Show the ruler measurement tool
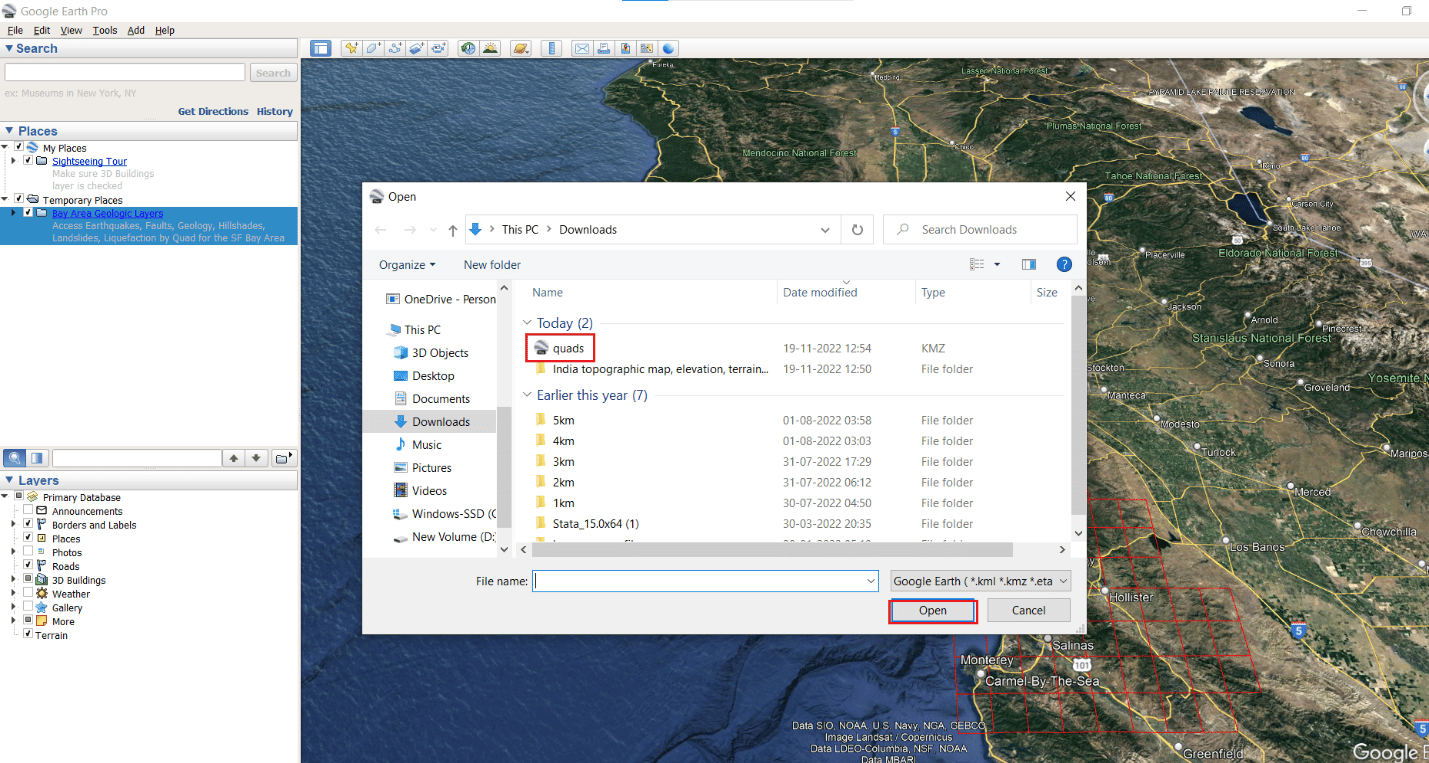The width and height of the screenshot is (1429, 763). [552, 48]
